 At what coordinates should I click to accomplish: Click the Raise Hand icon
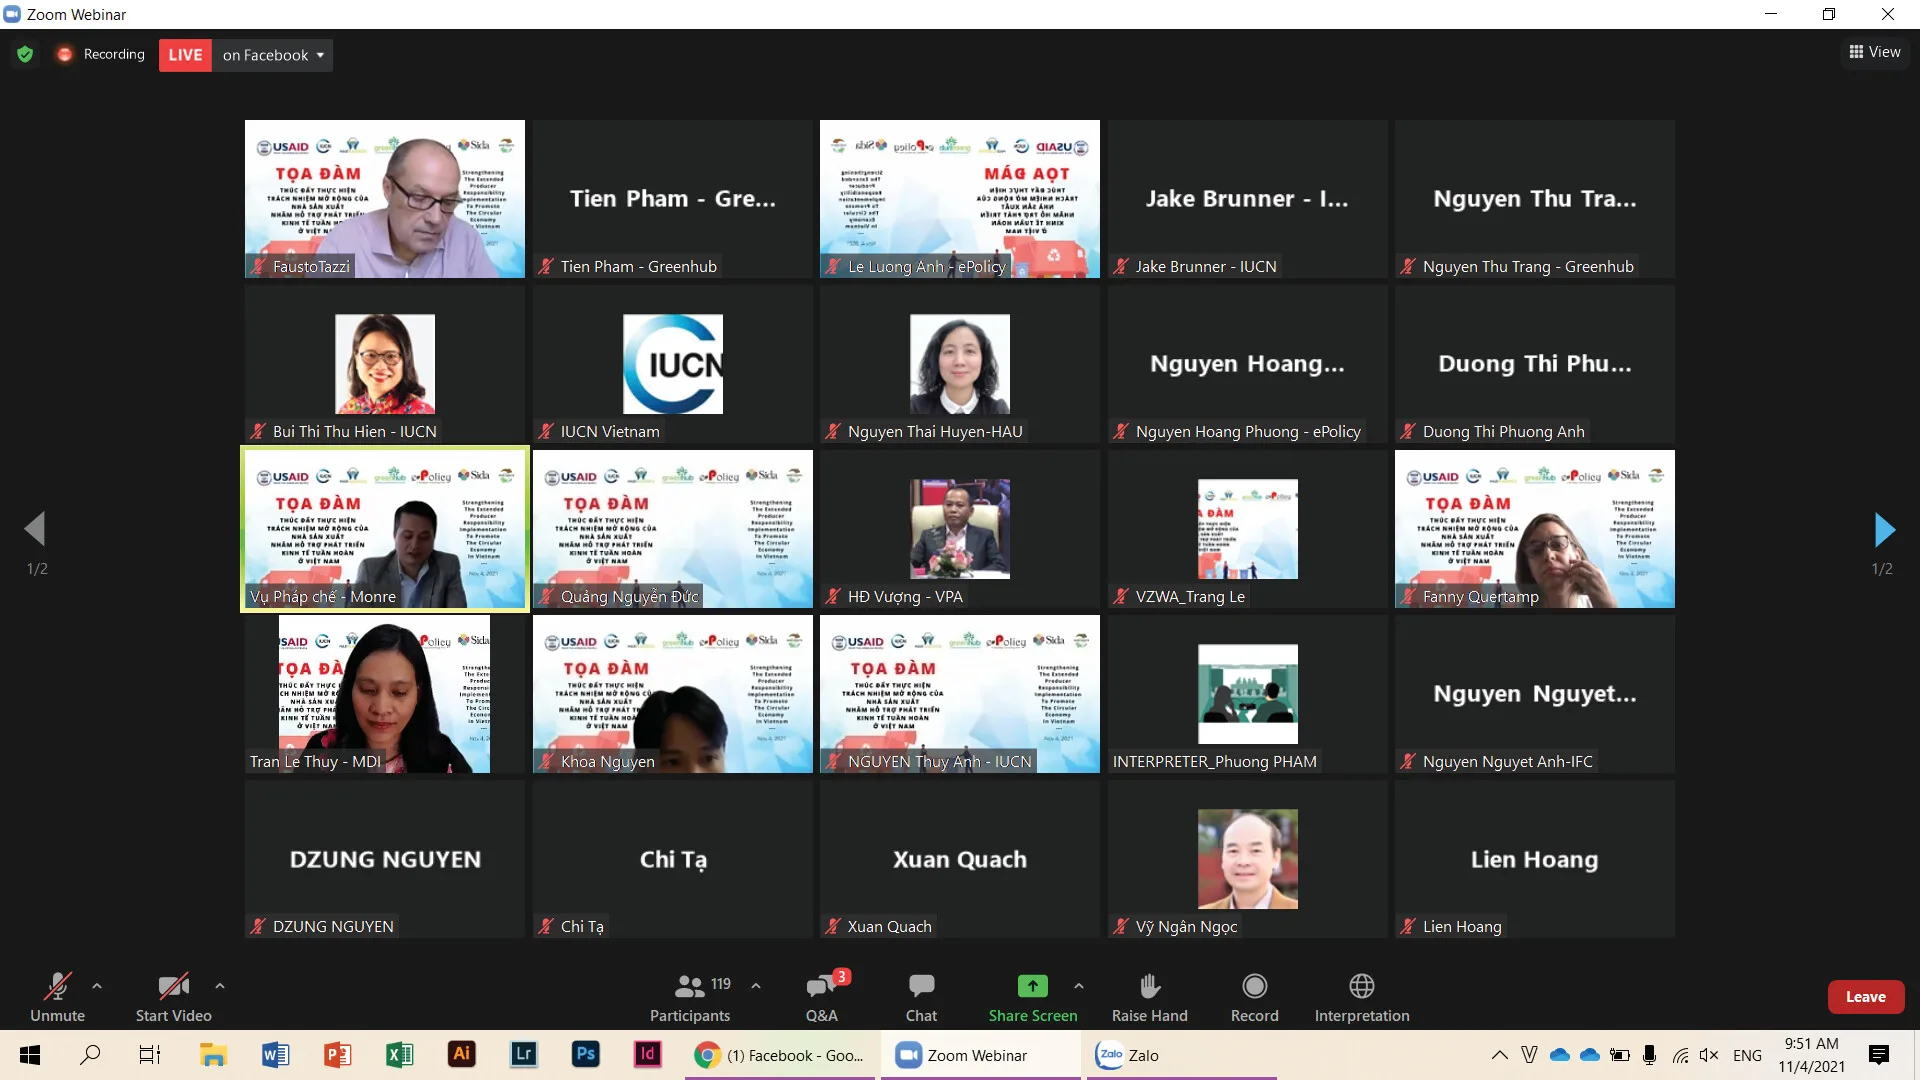point(1150,986)
